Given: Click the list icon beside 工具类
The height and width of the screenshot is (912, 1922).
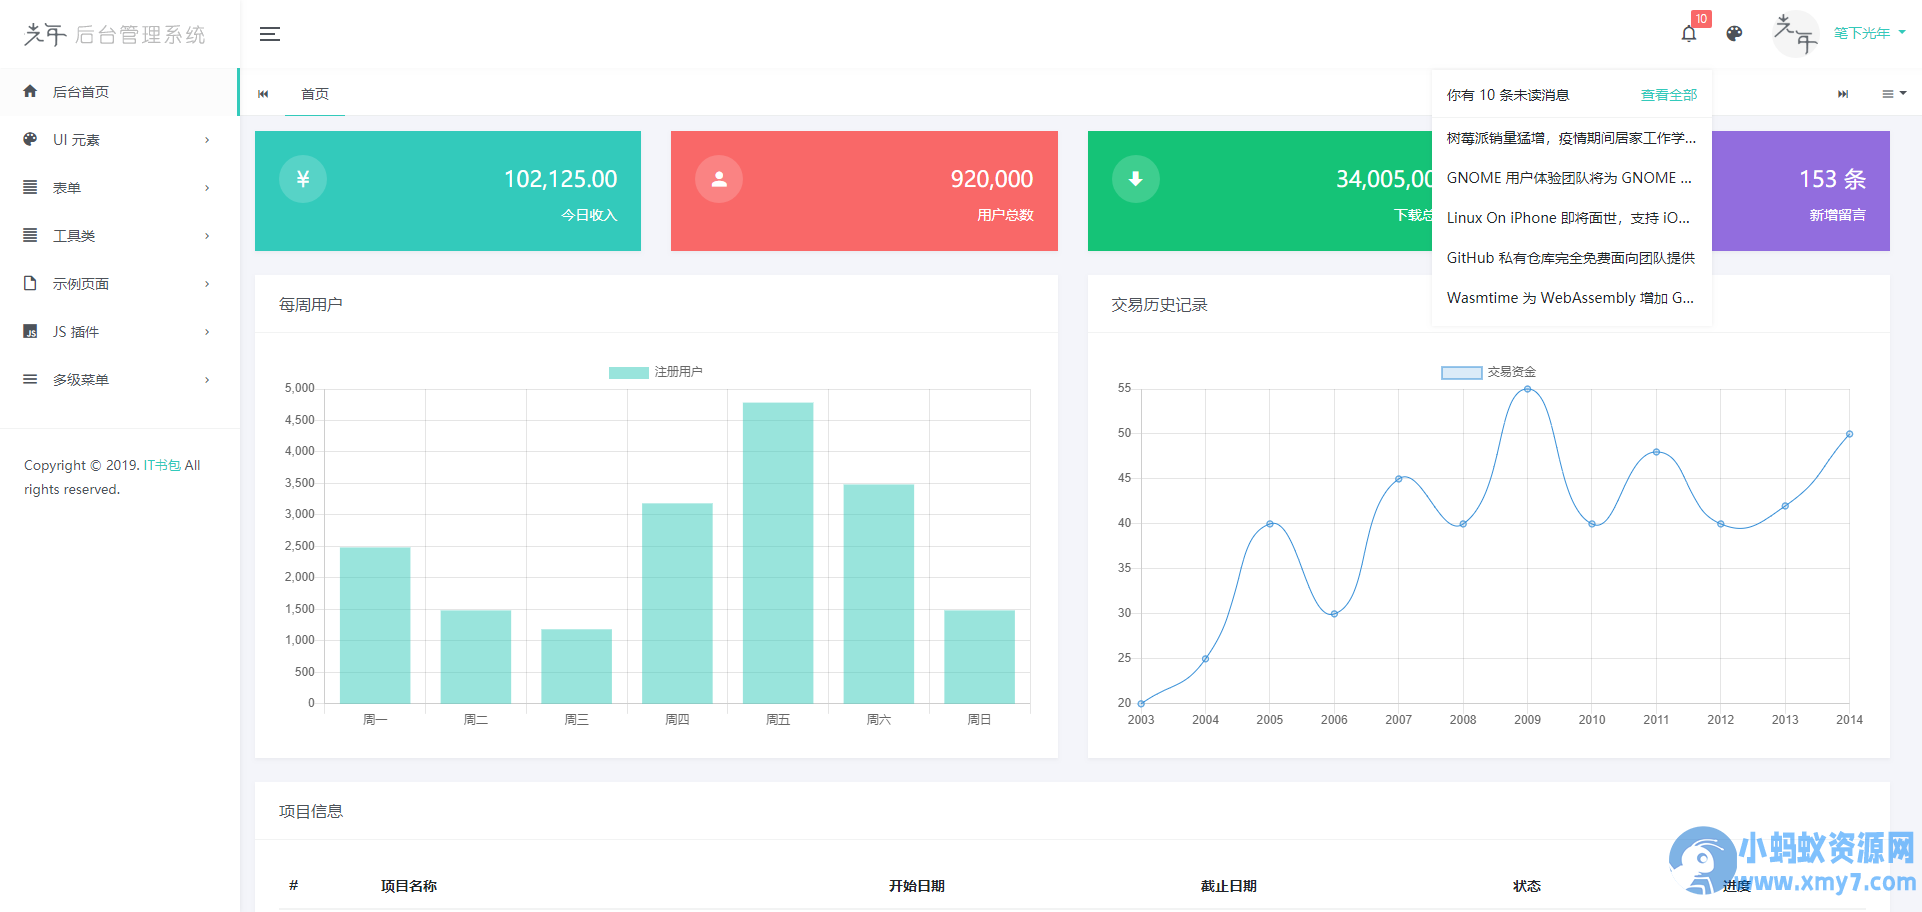Looking at the screenshot, I should 30,235.
